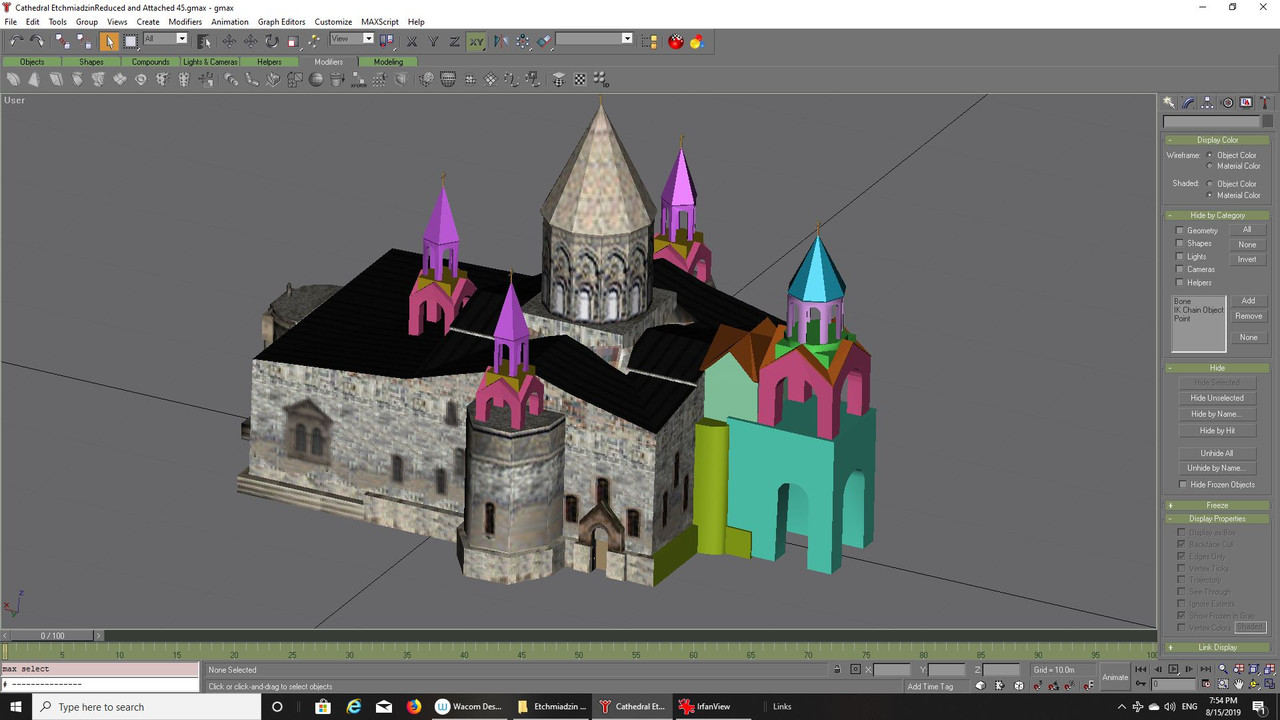Image resolution: width=1280 pixels, height=720 pixels.
Task: Click the 0 / 100 time slider
Action: point(52,635)
